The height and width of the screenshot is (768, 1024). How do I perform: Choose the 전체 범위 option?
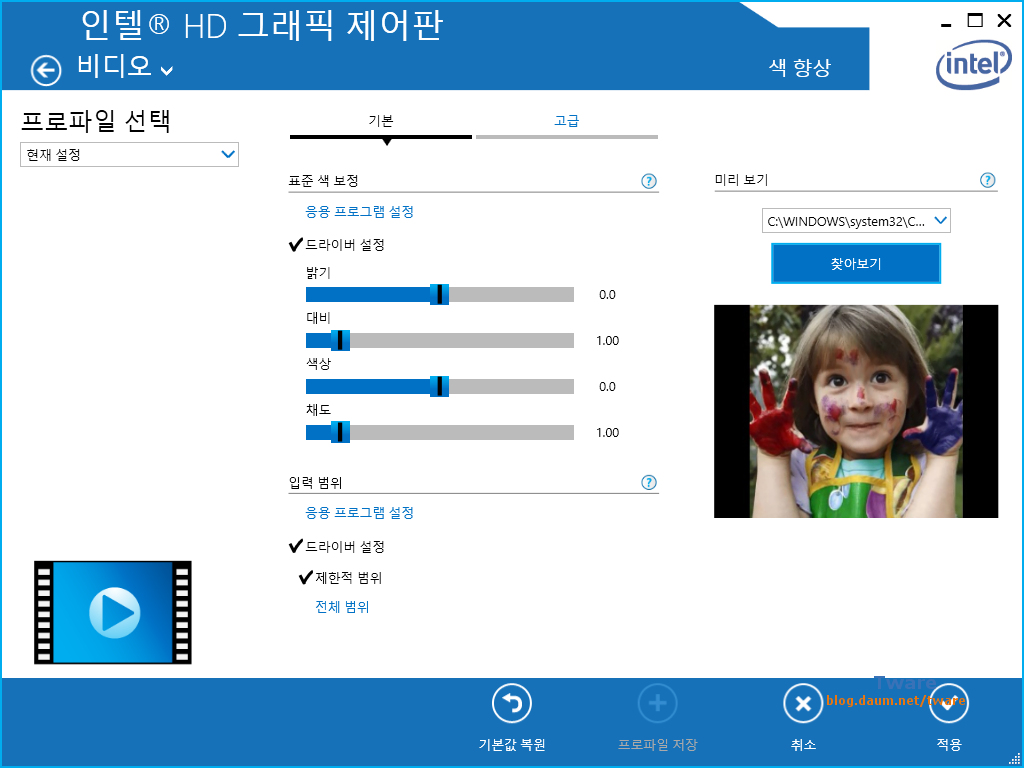pos(342,607)
